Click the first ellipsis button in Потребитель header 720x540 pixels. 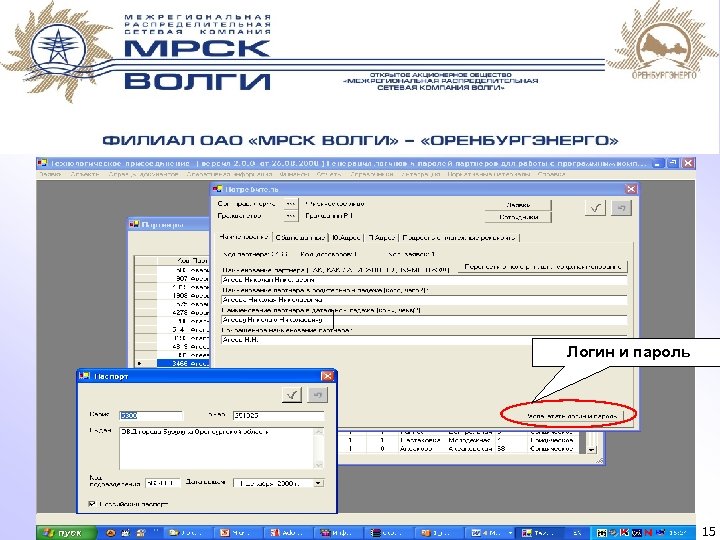tap(290, 203)
